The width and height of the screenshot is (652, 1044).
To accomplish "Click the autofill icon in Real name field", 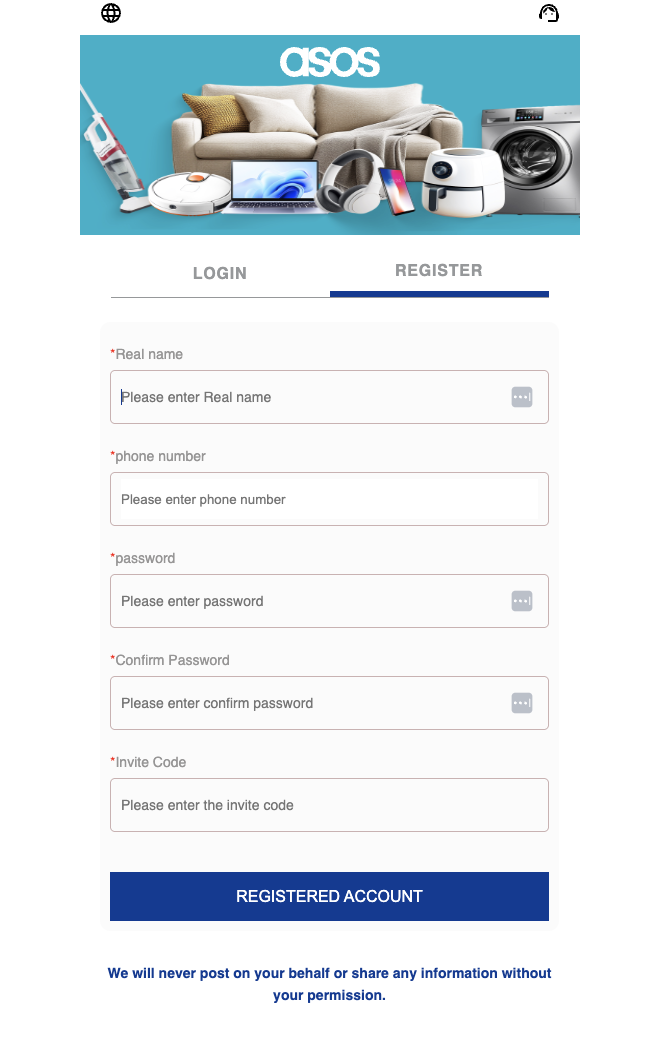I will coord(521,397).
